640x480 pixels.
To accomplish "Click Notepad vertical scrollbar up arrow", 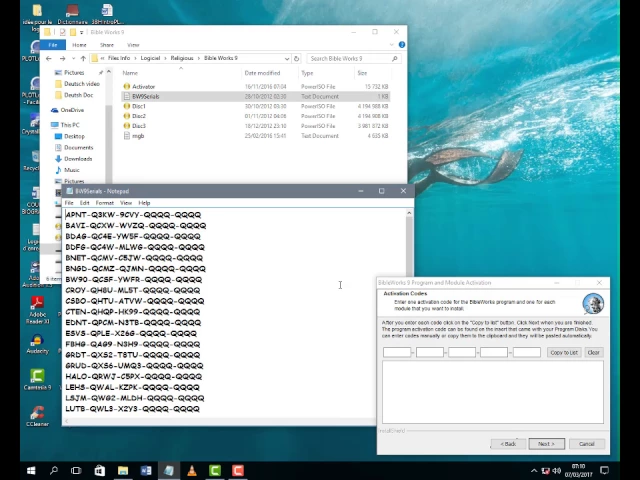I will coord(409,213).
